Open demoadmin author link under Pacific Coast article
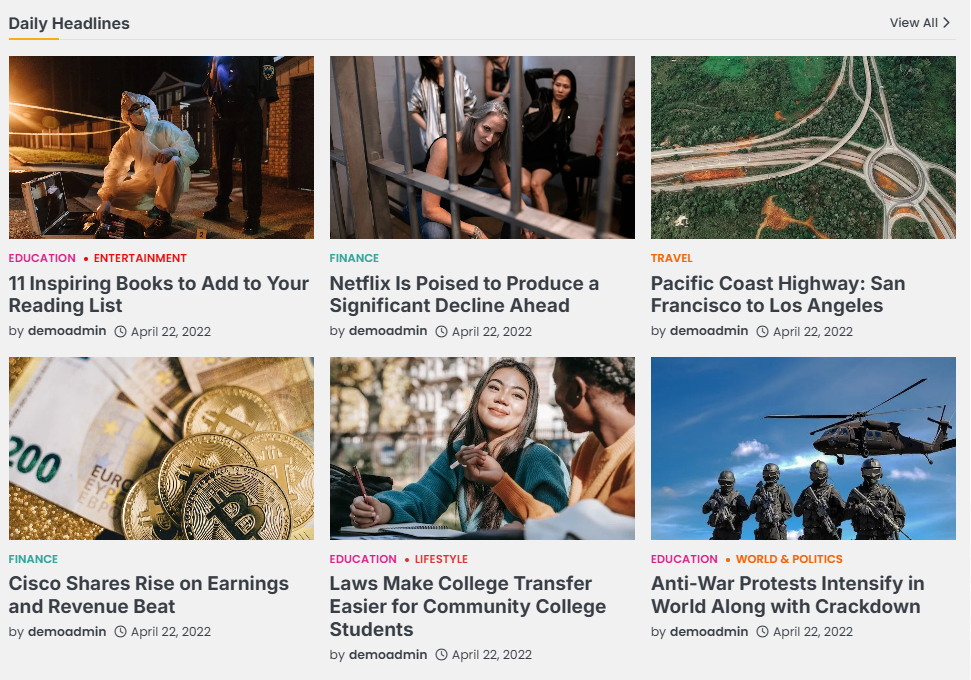Image resolution: width=971 pixels, height=680 pixels. point(708,331)
